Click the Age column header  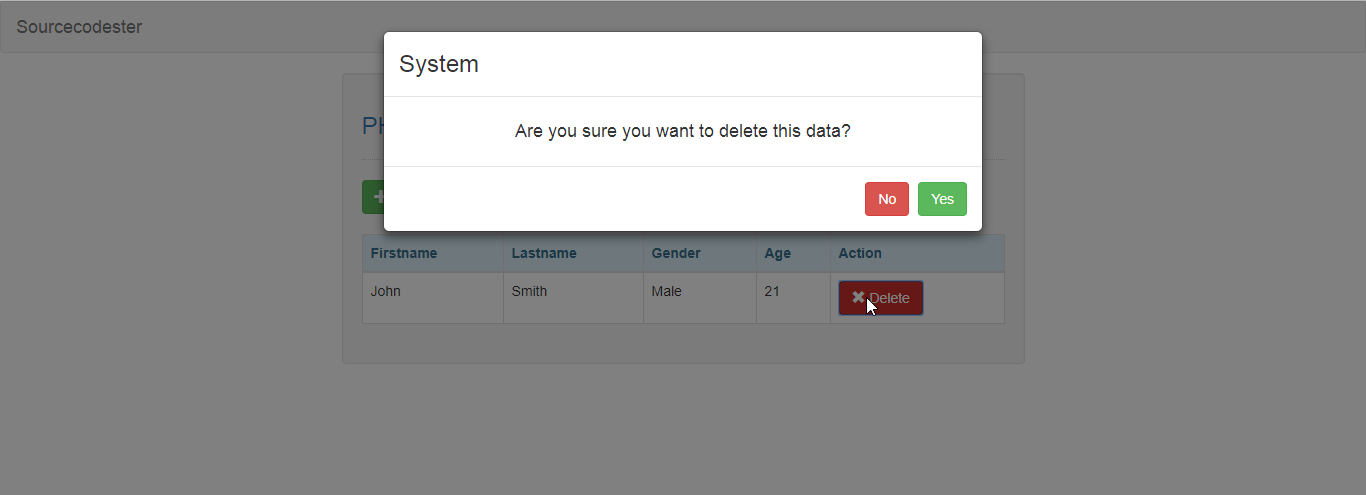point(778,254)
